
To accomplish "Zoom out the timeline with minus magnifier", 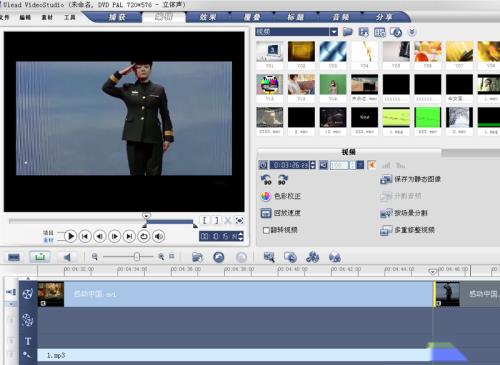I will tap(95, 256).
